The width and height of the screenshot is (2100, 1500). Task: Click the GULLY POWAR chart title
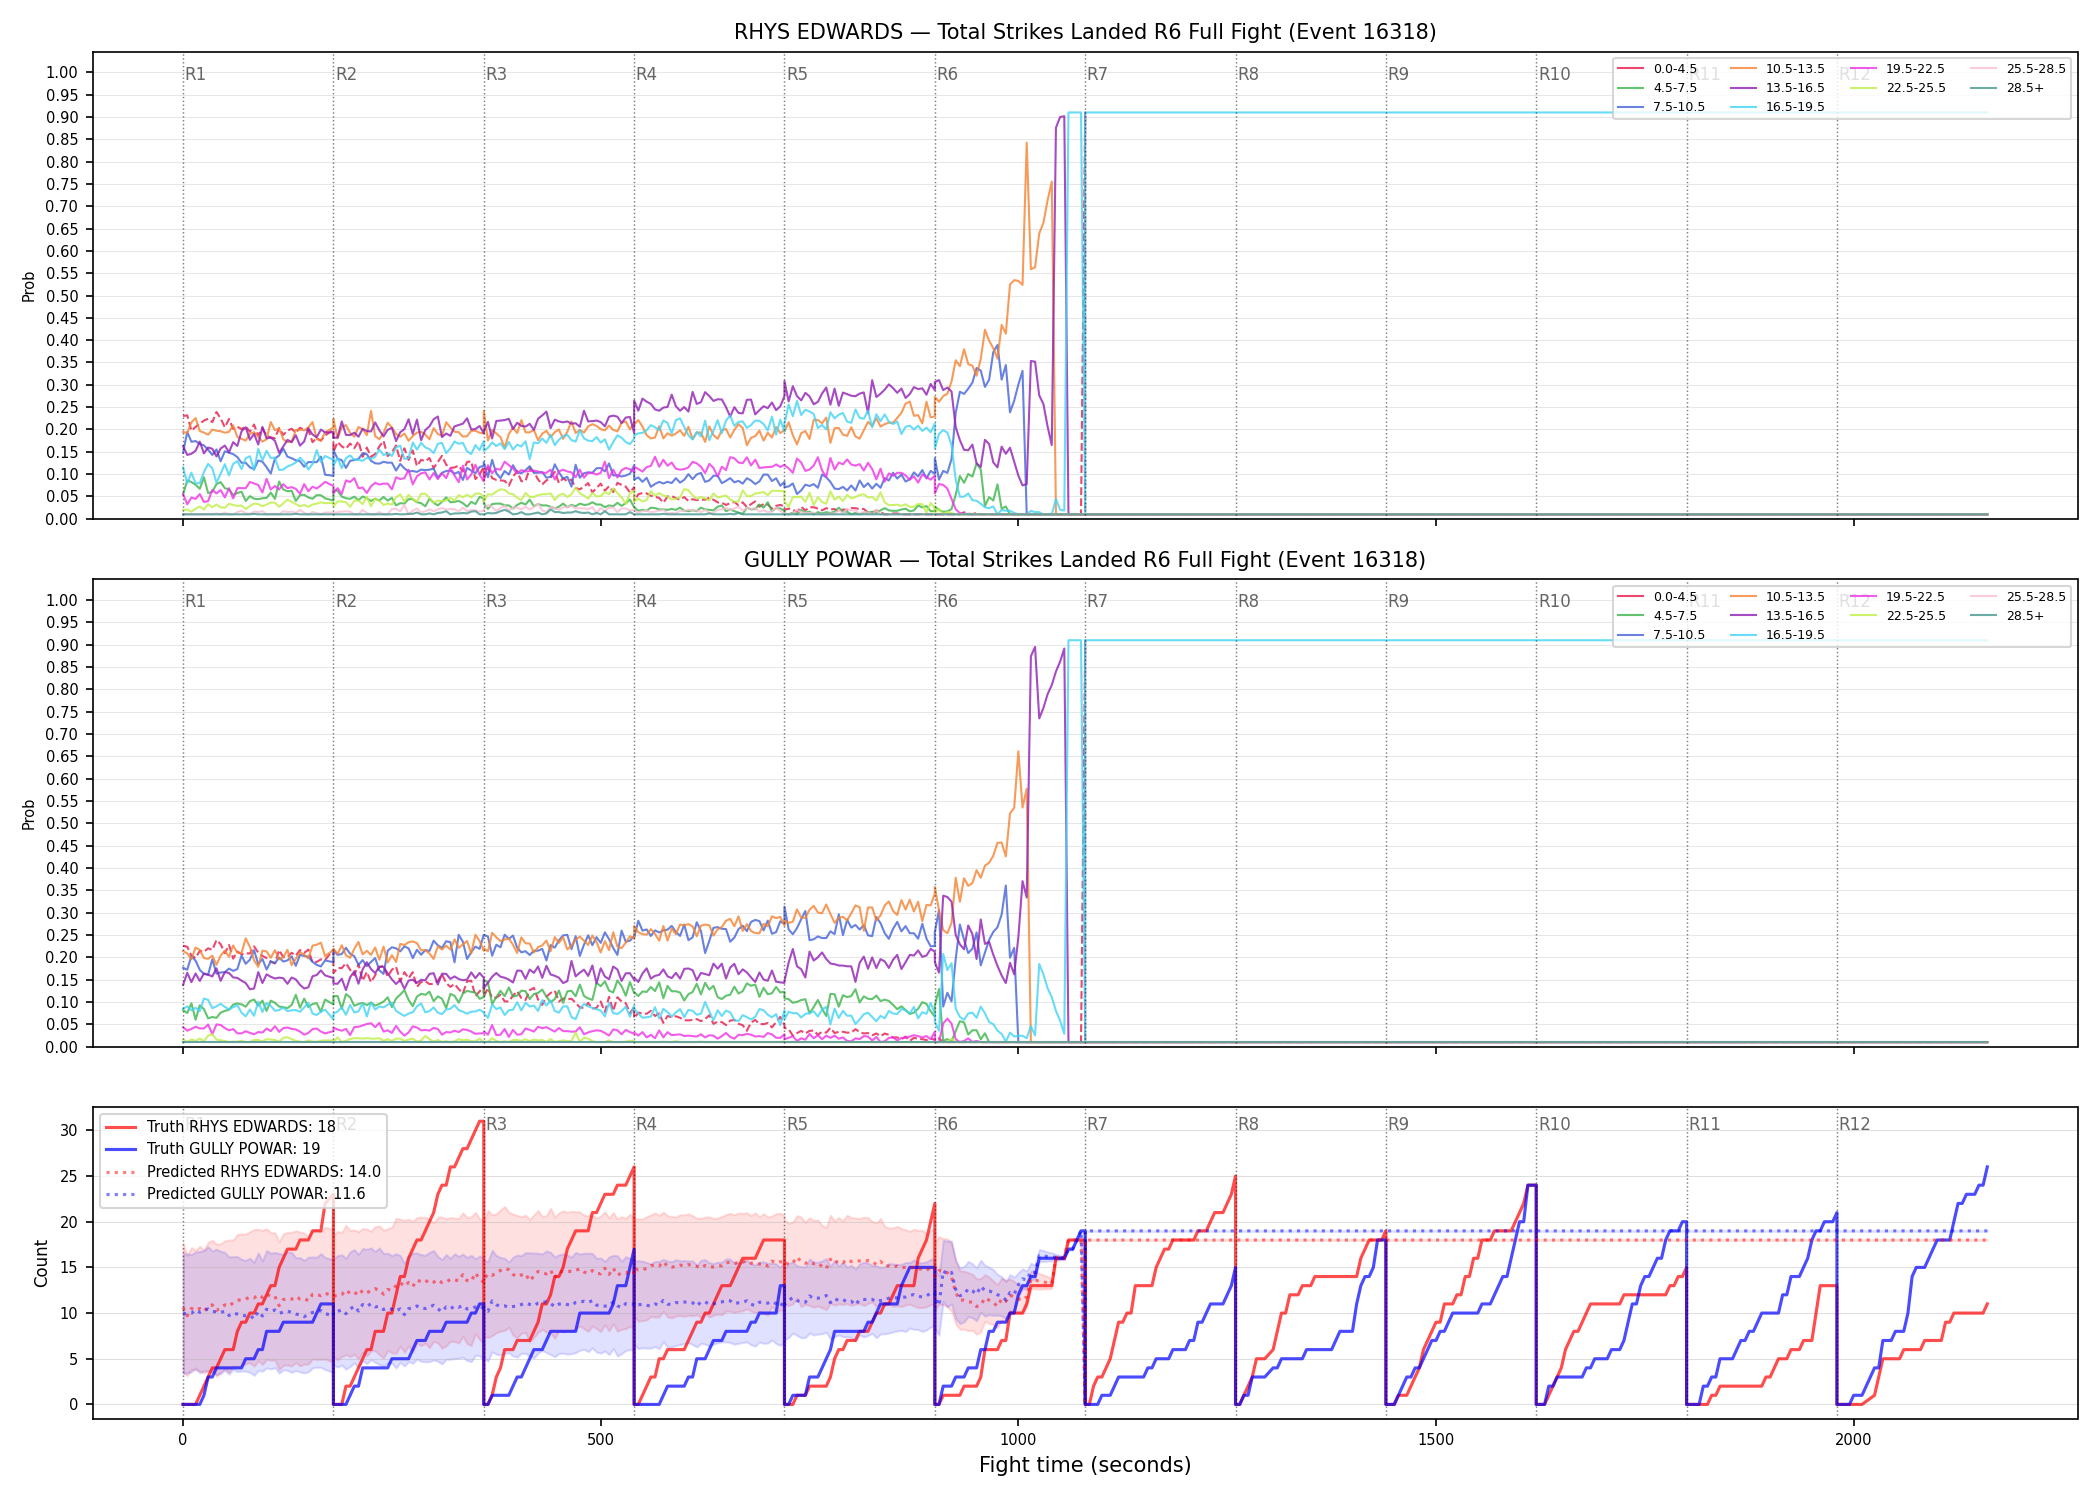pyautogui.click(x=1085, y=560)
